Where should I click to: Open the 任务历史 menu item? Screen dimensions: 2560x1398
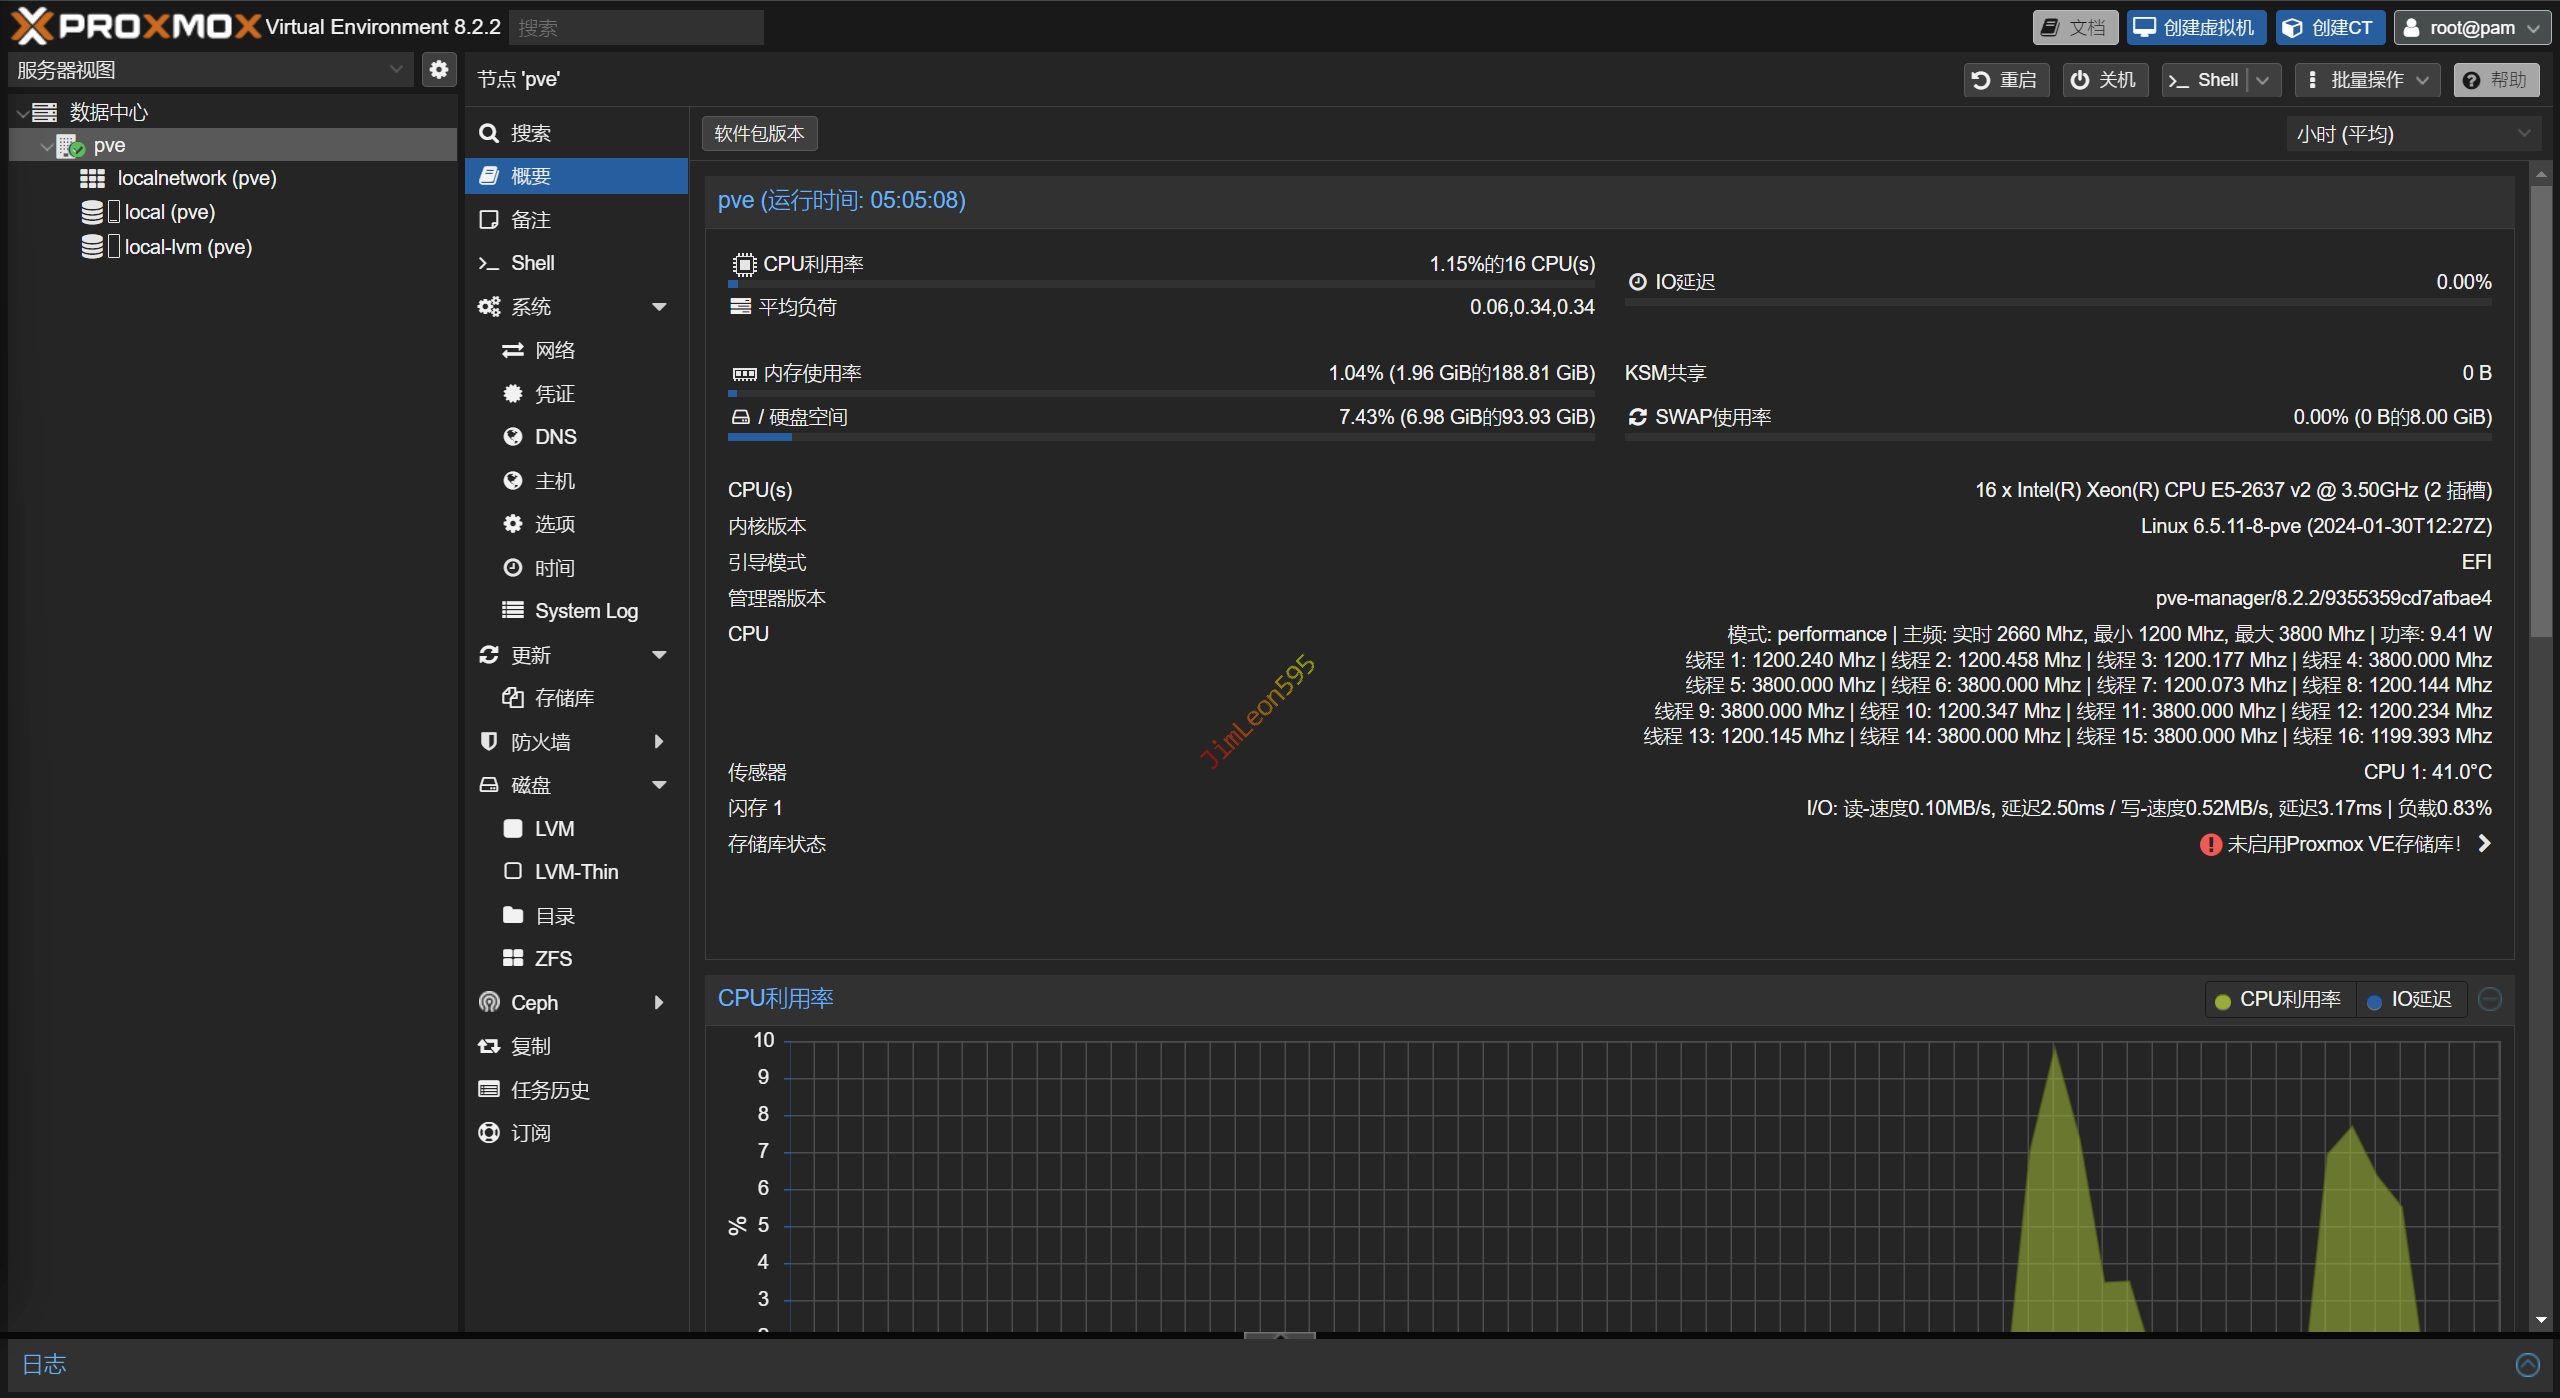550,1090
